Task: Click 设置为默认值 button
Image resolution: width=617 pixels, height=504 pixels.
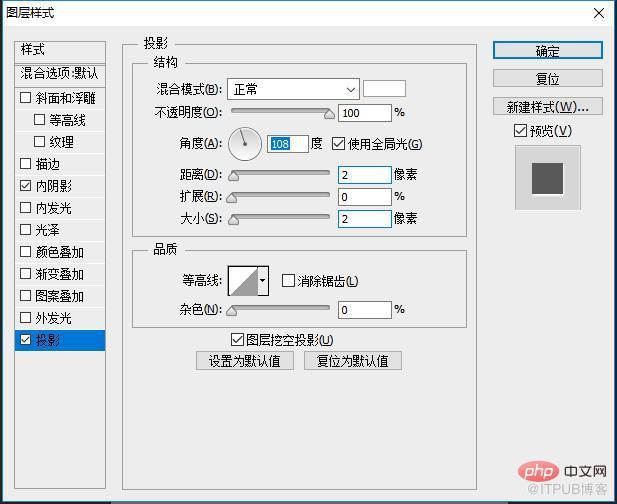Action: tap(245, 360)
